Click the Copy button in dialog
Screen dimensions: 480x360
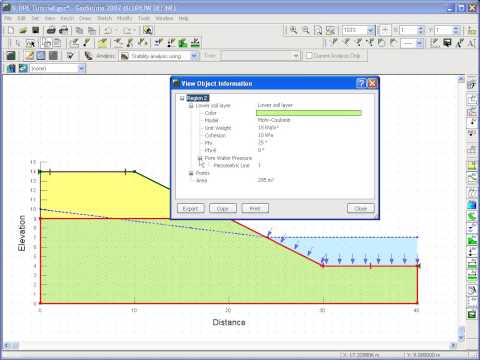(223, 208)
